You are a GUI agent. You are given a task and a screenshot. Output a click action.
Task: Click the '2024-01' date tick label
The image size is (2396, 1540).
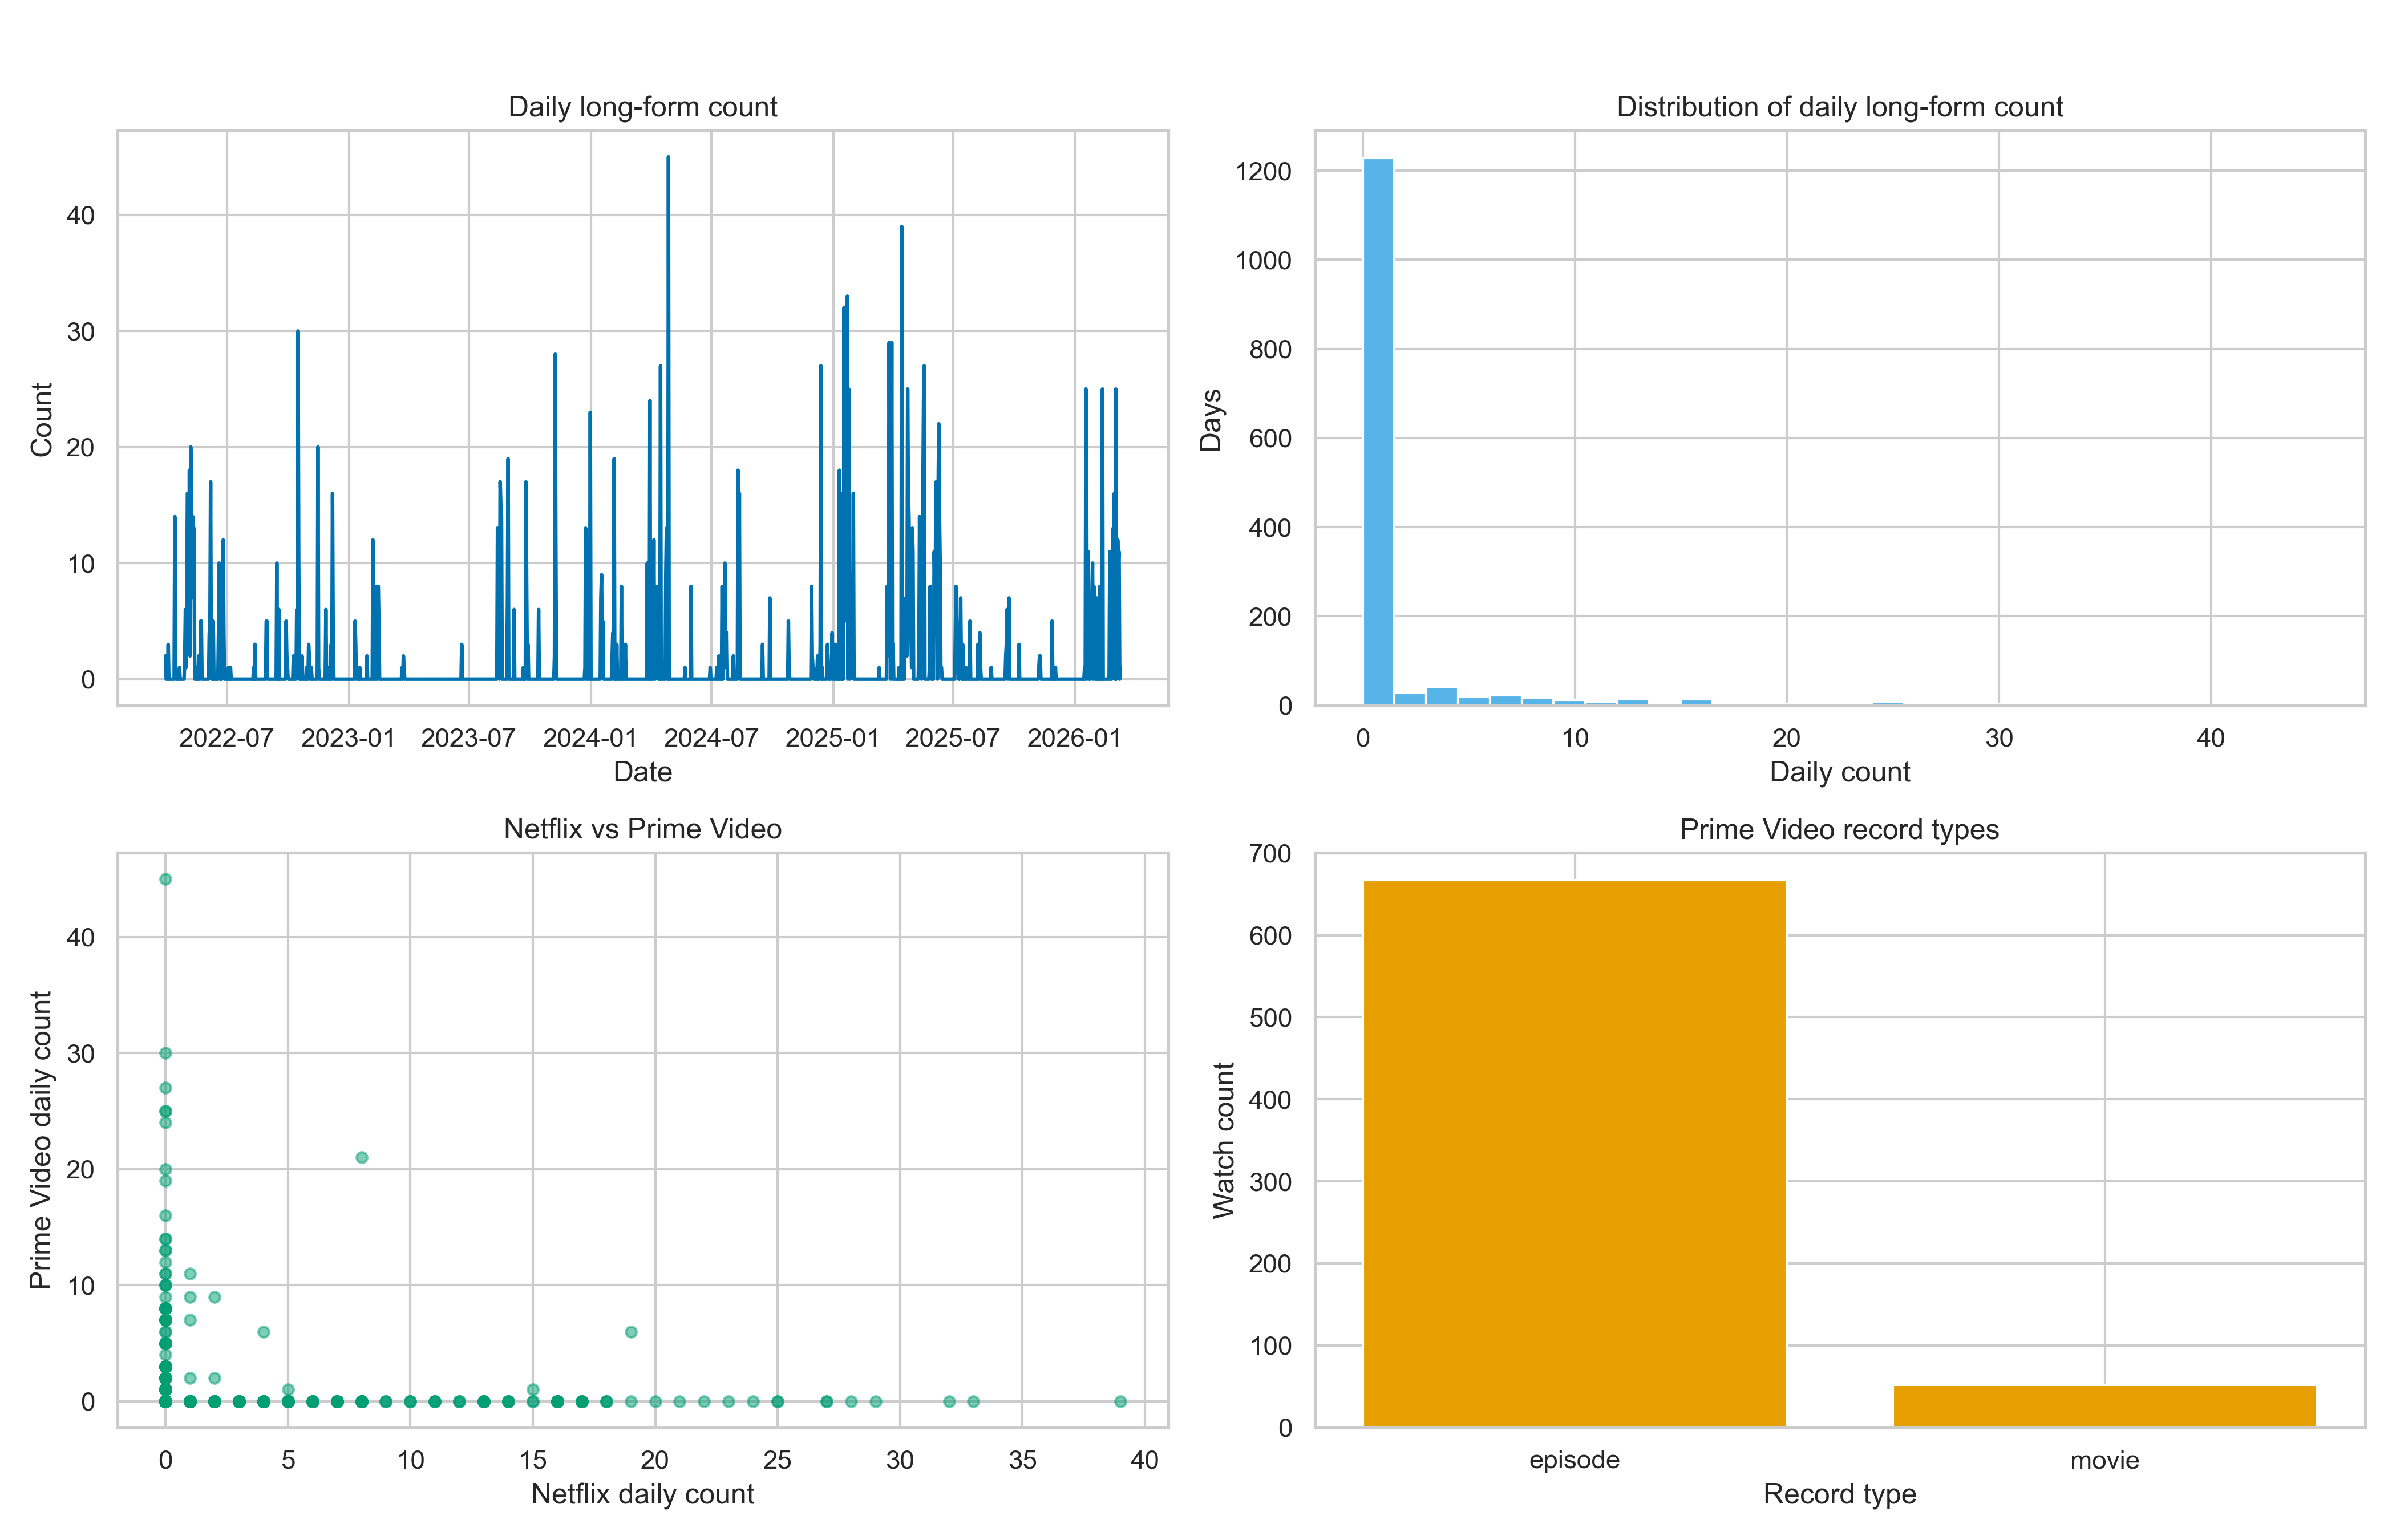coord(590,738)
